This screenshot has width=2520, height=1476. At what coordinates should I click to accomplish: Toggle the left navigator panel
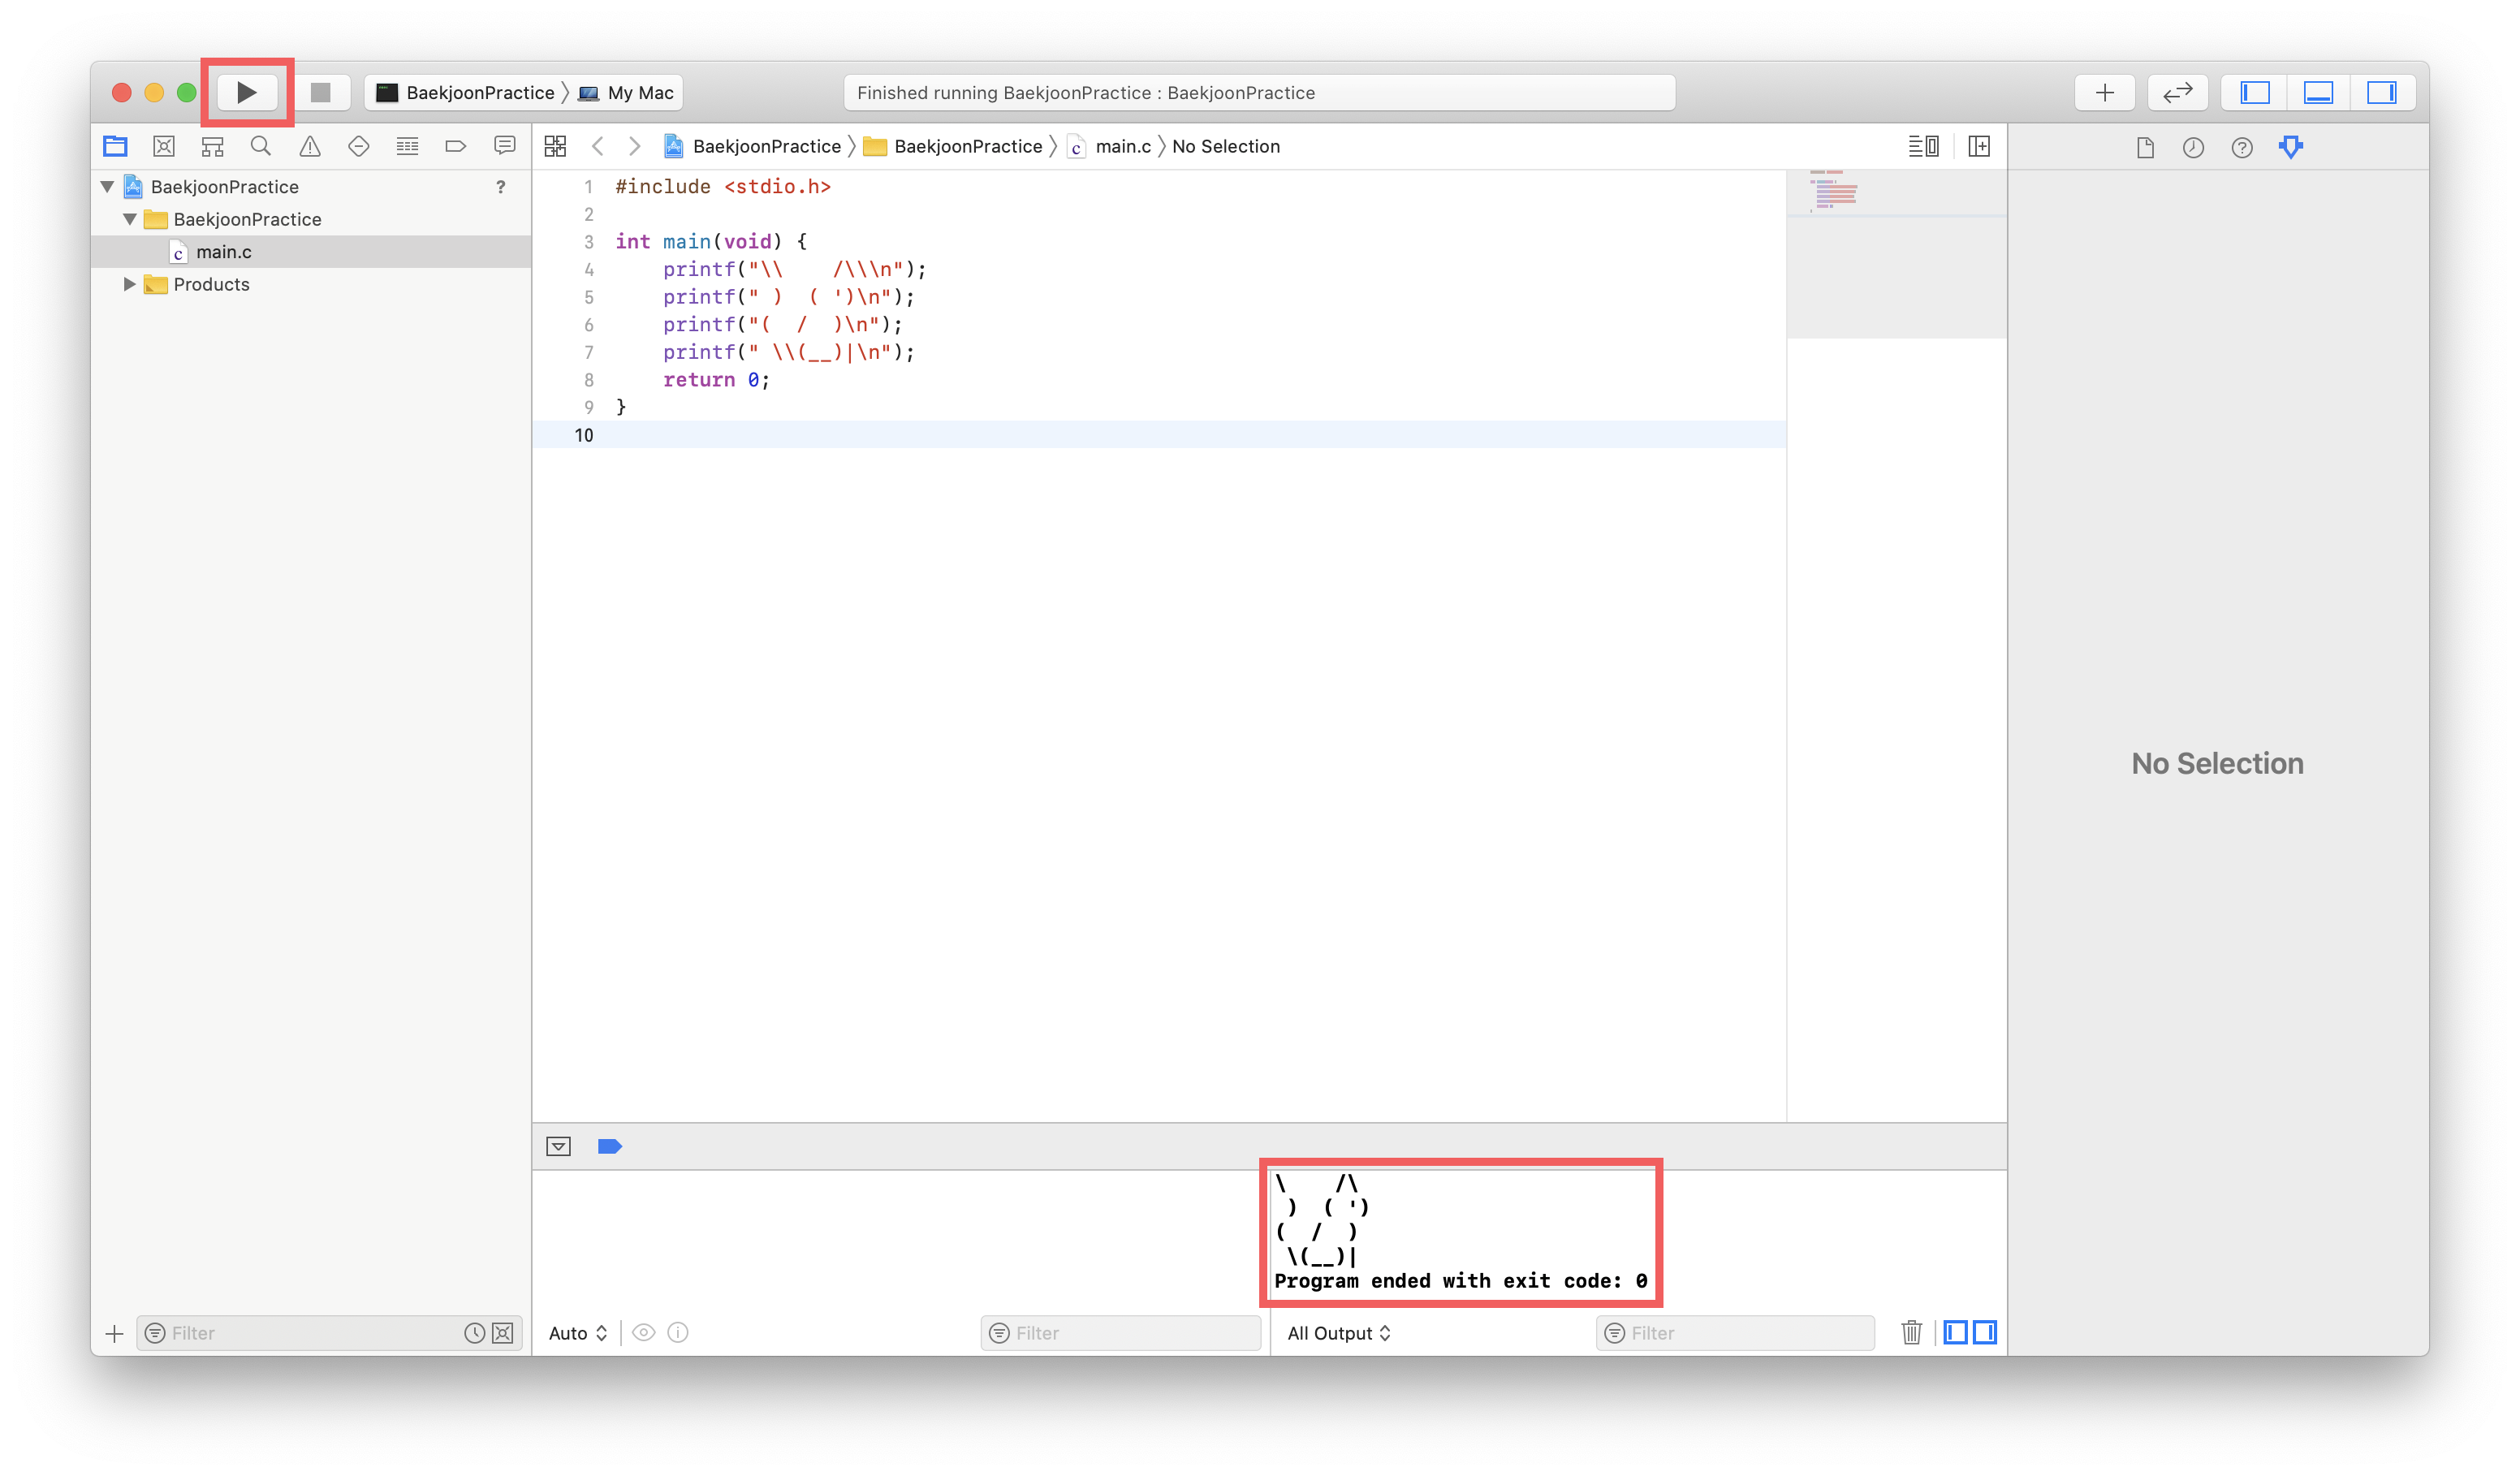(2255, 93)
